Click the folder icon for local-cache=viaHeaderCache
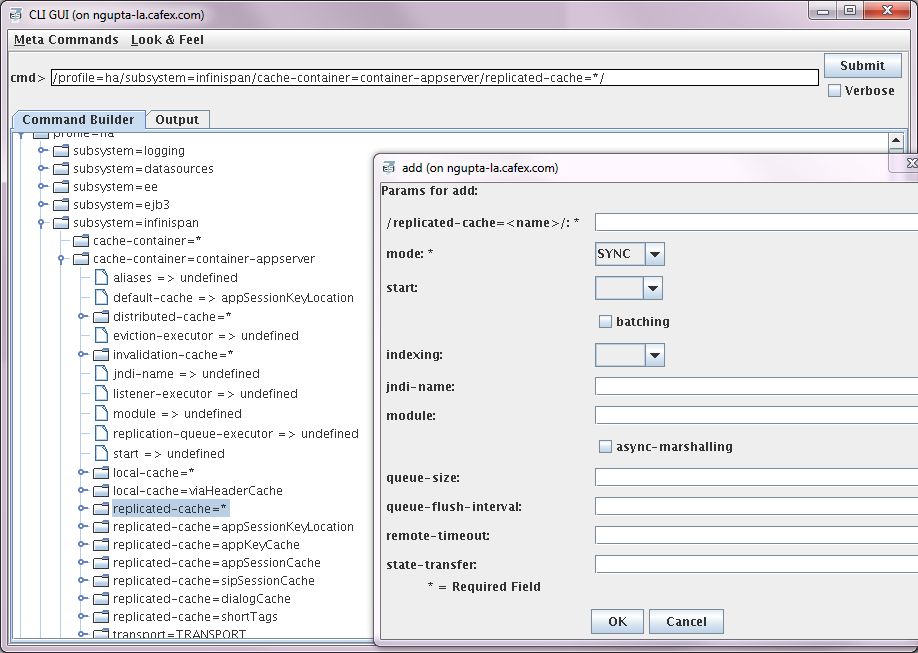This screenshot has width=918, height=653. (x=101, y=491)
